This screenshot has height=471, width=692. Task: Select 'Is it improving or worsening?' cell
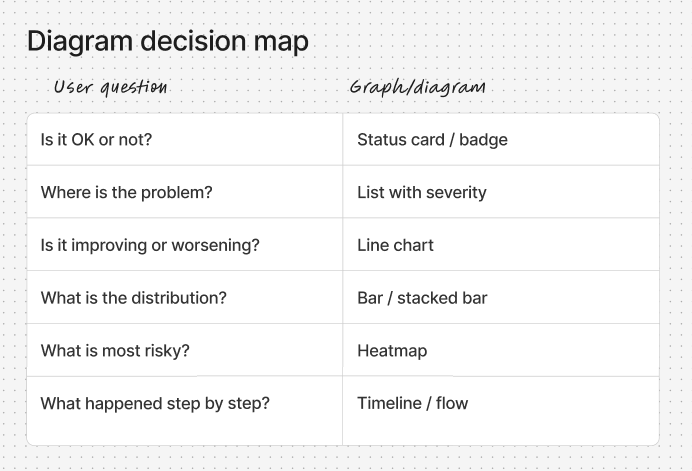(150, 245)
